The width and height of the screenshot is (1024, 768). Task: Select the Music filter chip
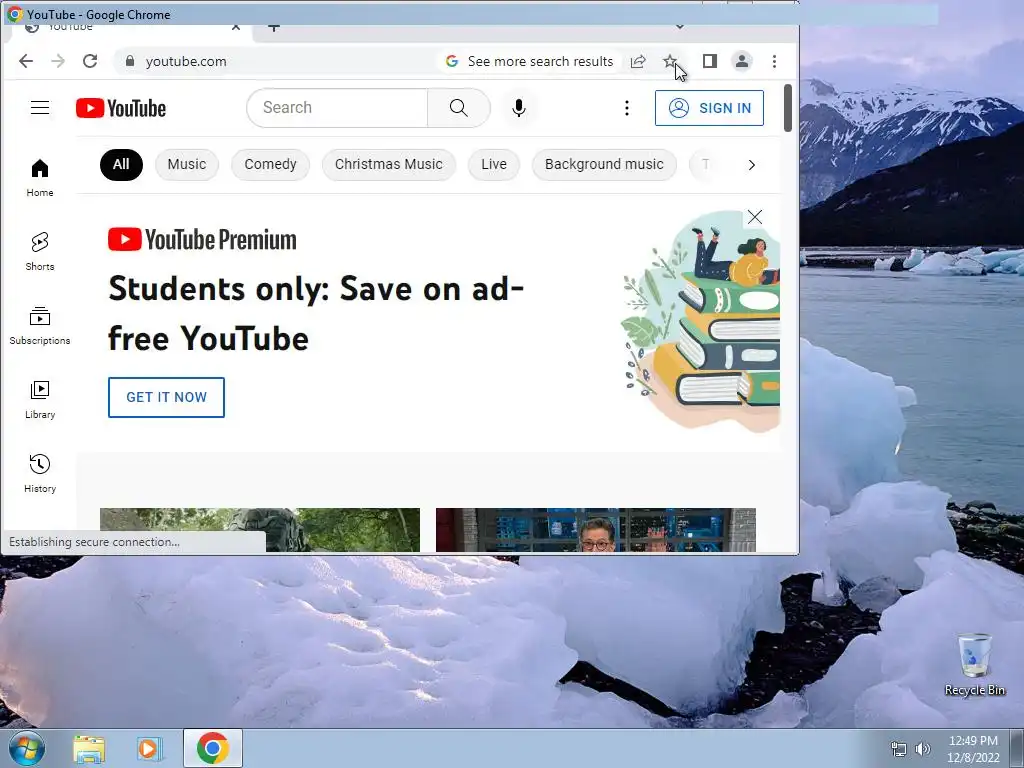(187, 164)
